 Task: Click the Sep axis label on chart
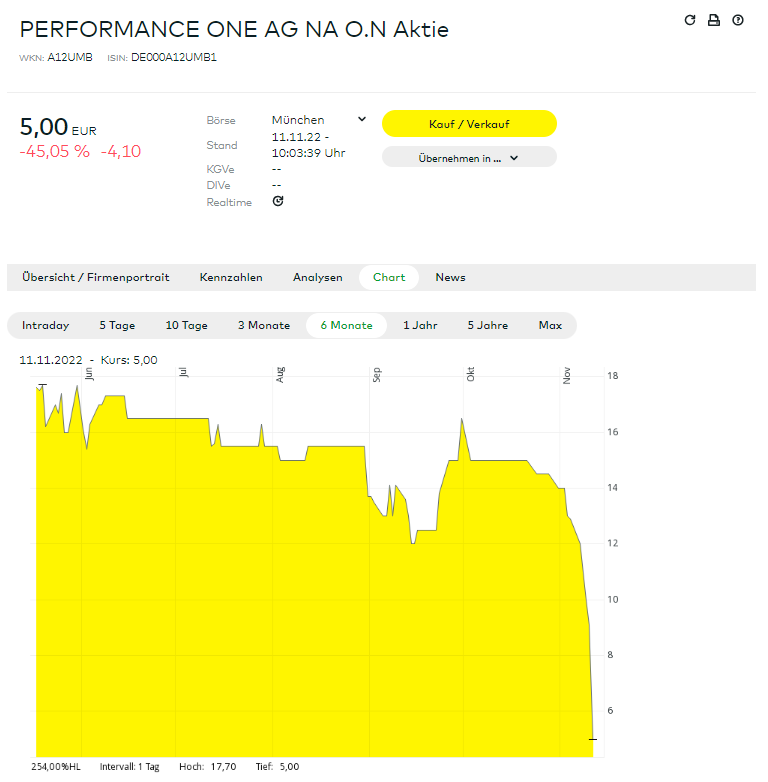point(377,375)
